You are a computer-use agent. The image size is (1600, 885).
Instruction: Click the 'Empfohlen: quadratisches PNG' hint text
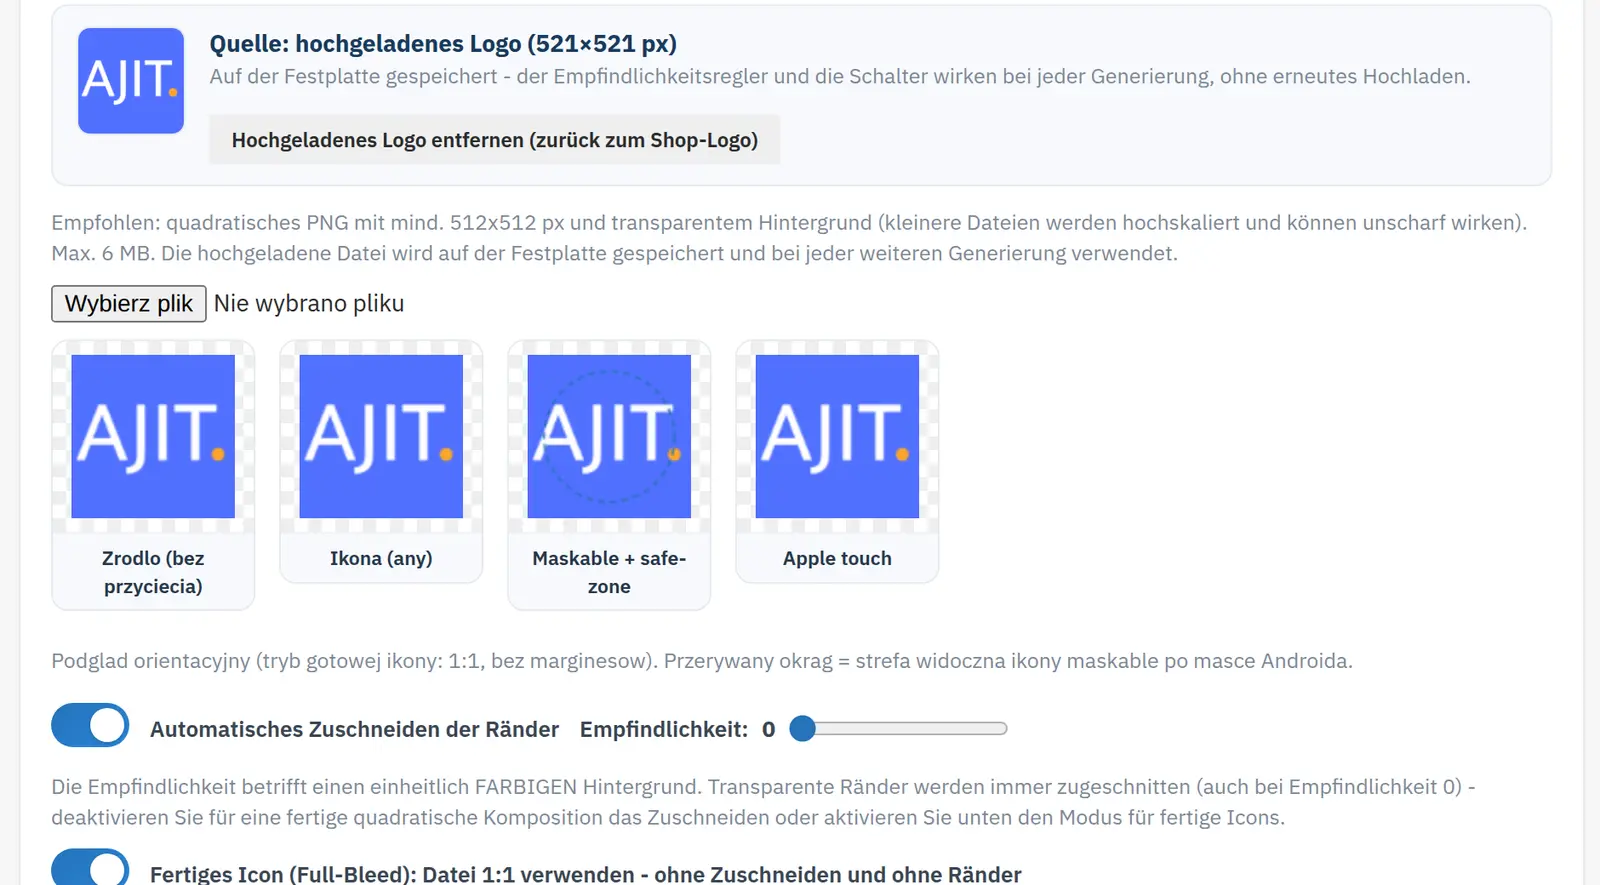tap(789, 238)
